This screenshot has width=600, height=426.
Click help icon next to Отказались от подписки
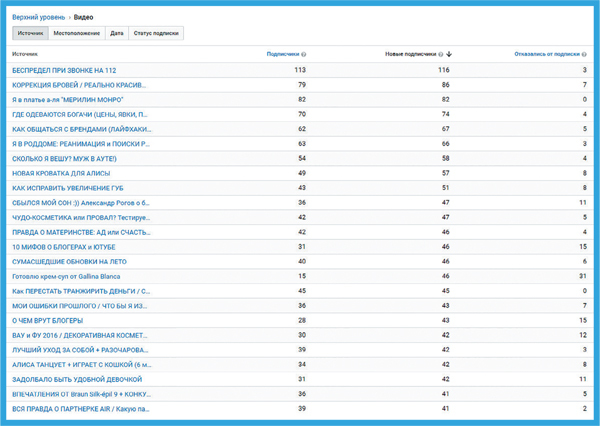(x=585, y=54)
